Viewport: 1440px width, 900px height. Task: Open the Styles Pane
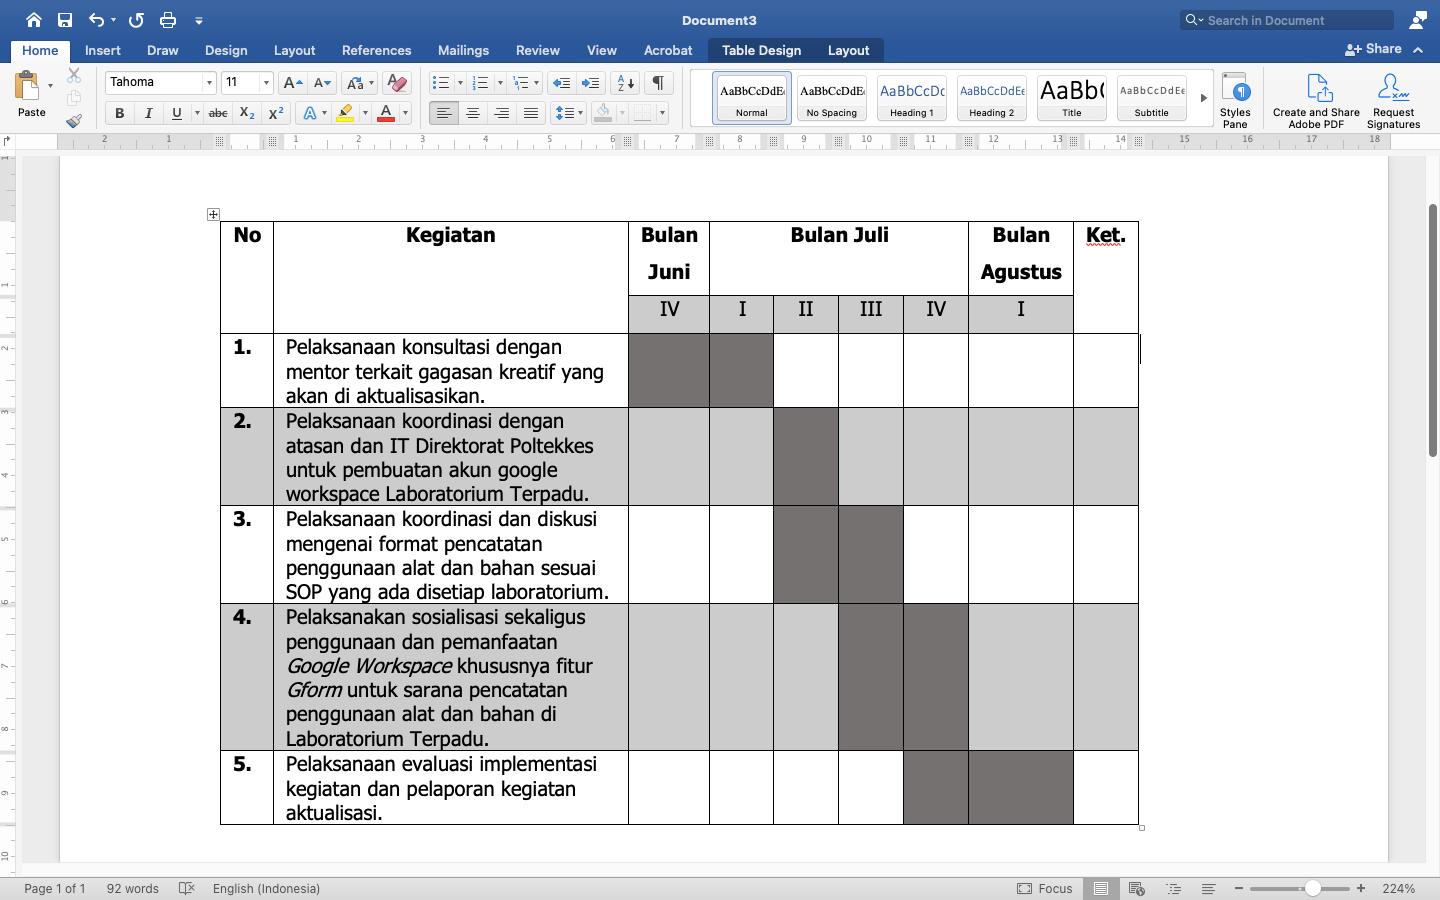tap(1236, 97)
